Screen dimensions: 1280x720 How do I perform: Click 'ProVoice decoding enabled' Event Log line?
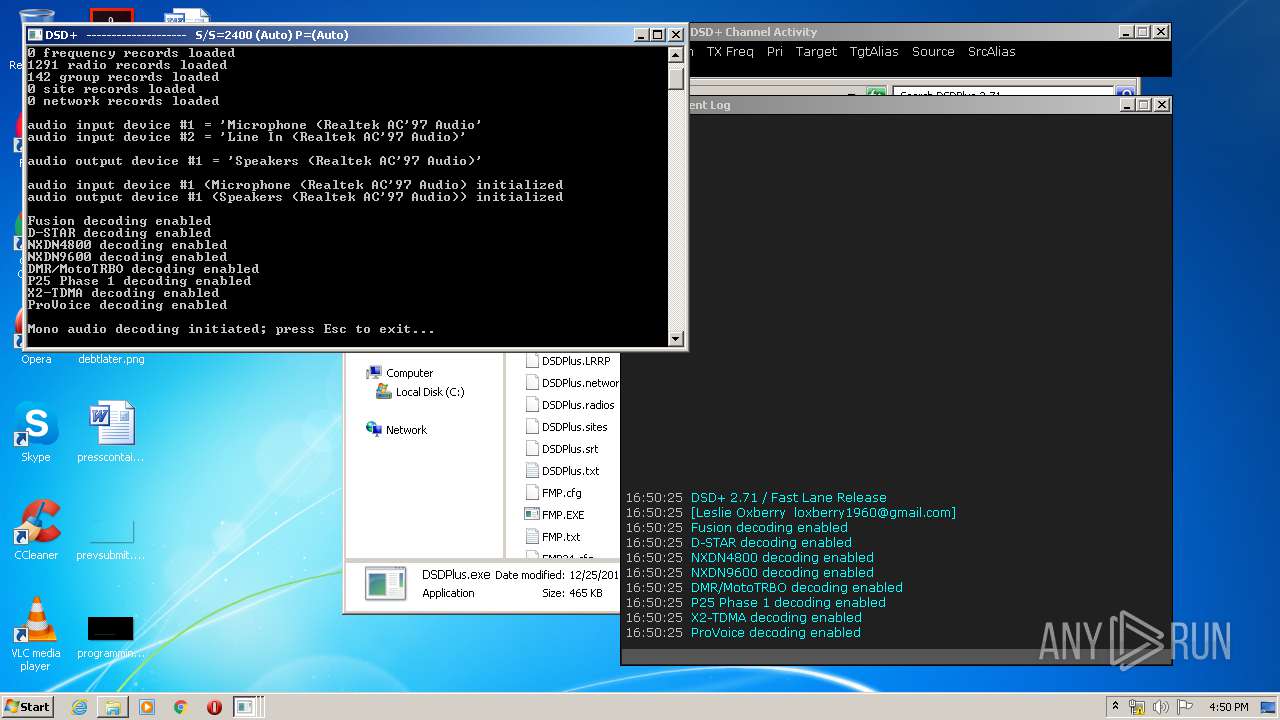click(x=776, y=633)
